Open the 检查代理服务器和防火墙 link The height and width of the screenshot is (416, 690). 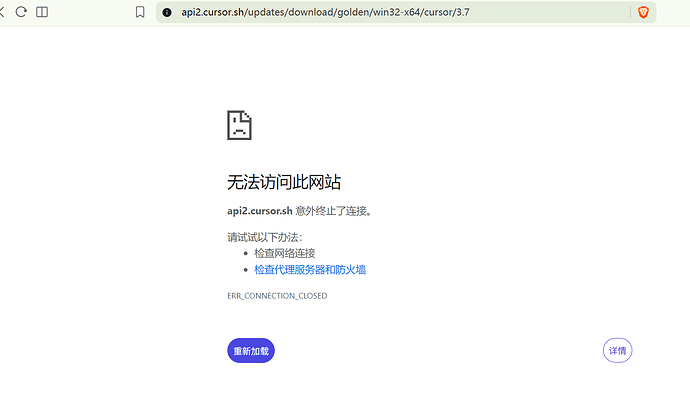(310, 269)
